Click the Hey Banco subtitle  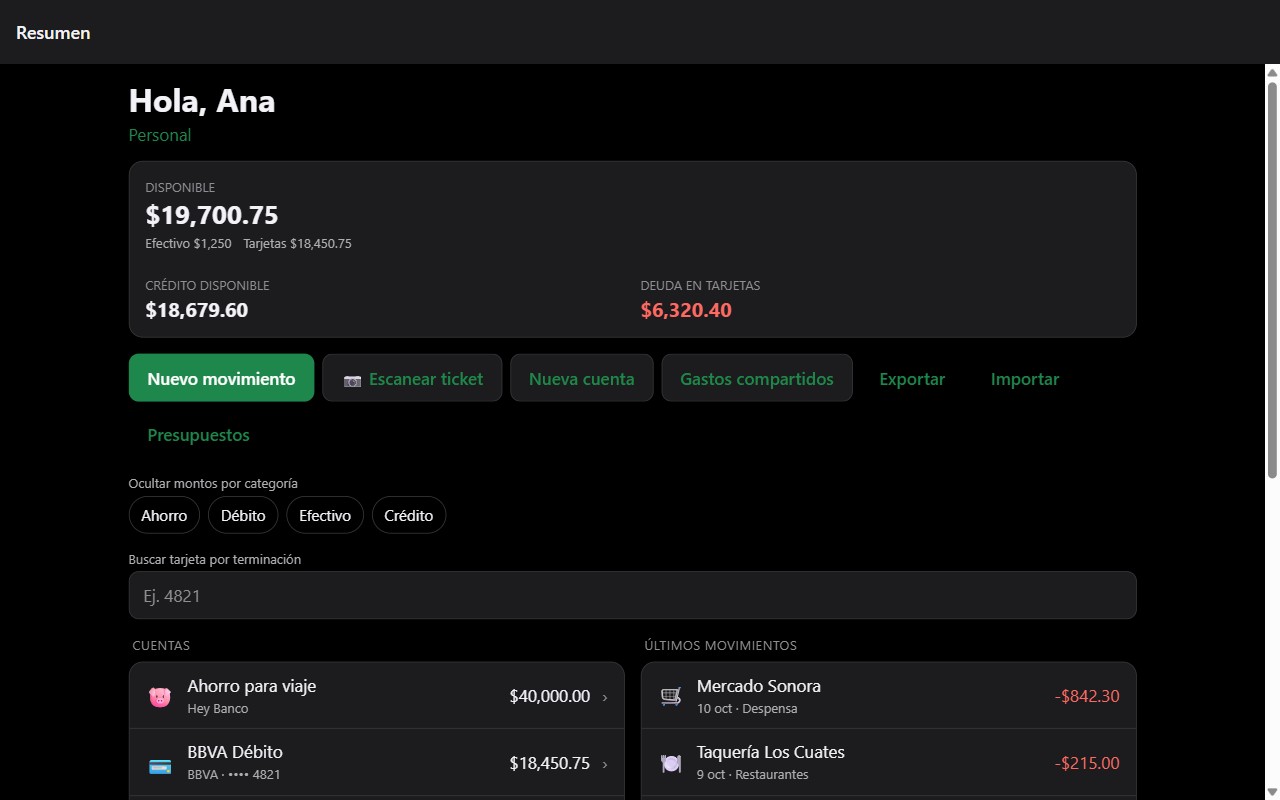[218, 709]
